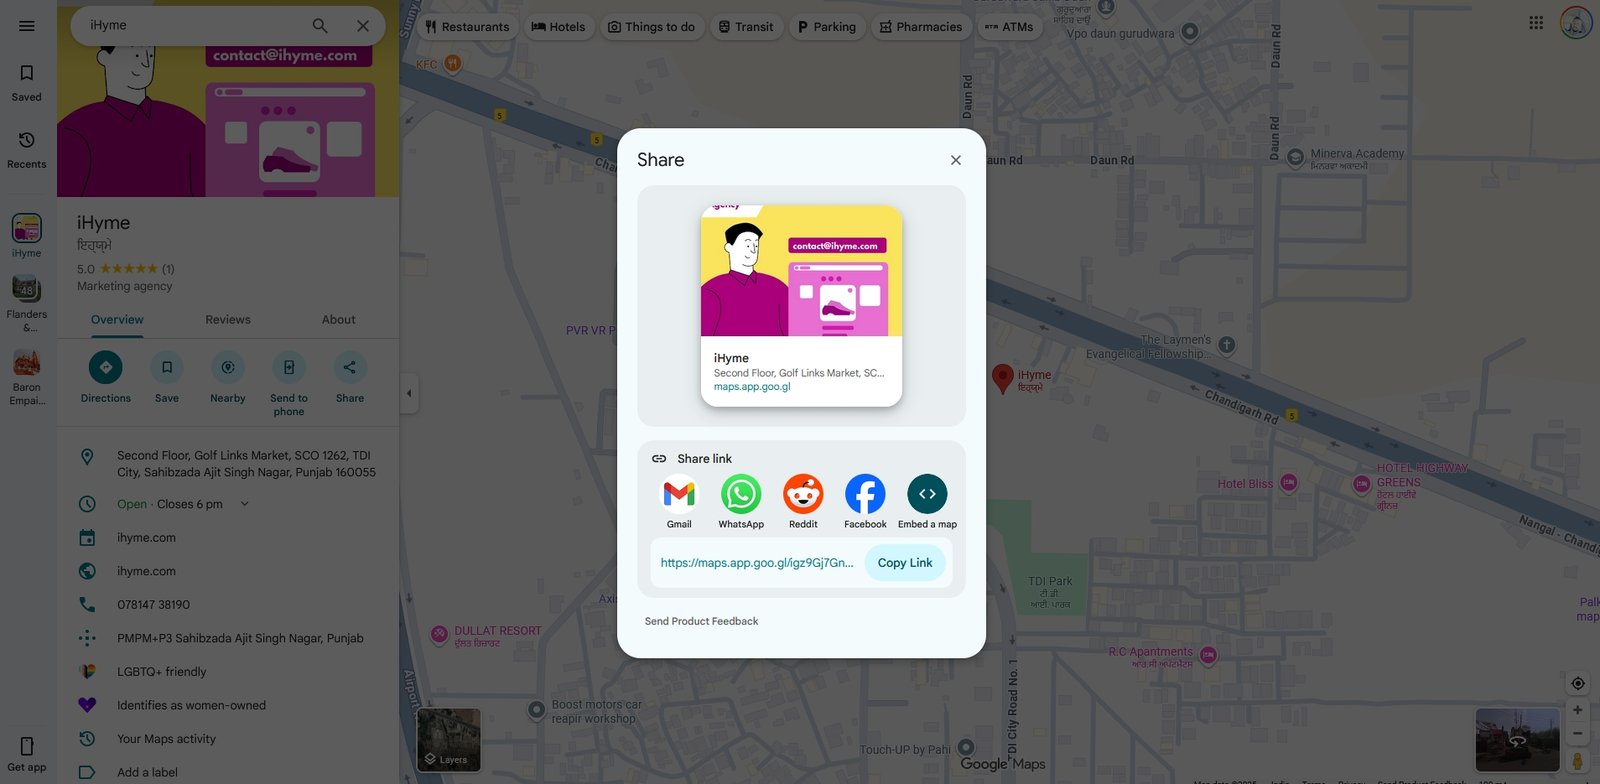Click the DULLAT RESORT map marker

439,634
